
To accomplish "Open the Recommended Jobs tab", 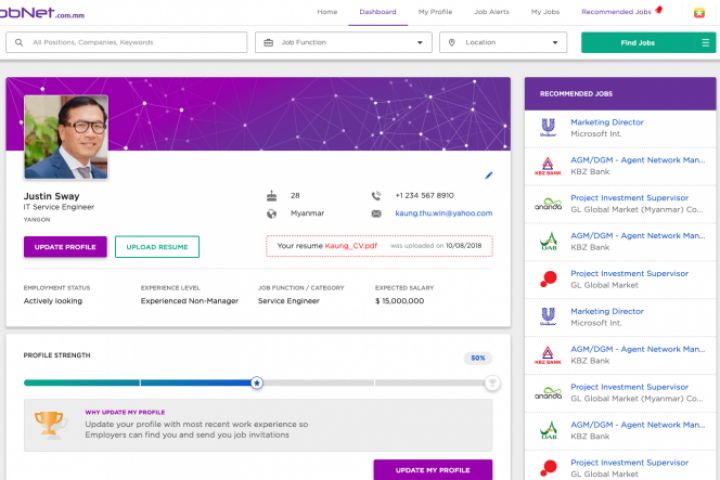I will pos(616,12).
